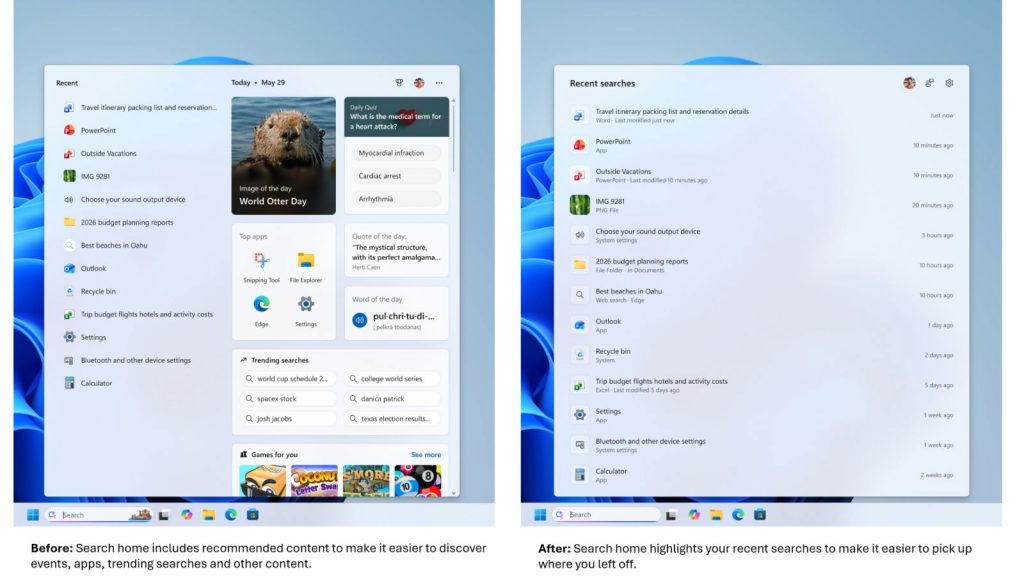Search trending 'world cup schedule'
Viewport: 1024px width, 576px height.
pos(288,379)
